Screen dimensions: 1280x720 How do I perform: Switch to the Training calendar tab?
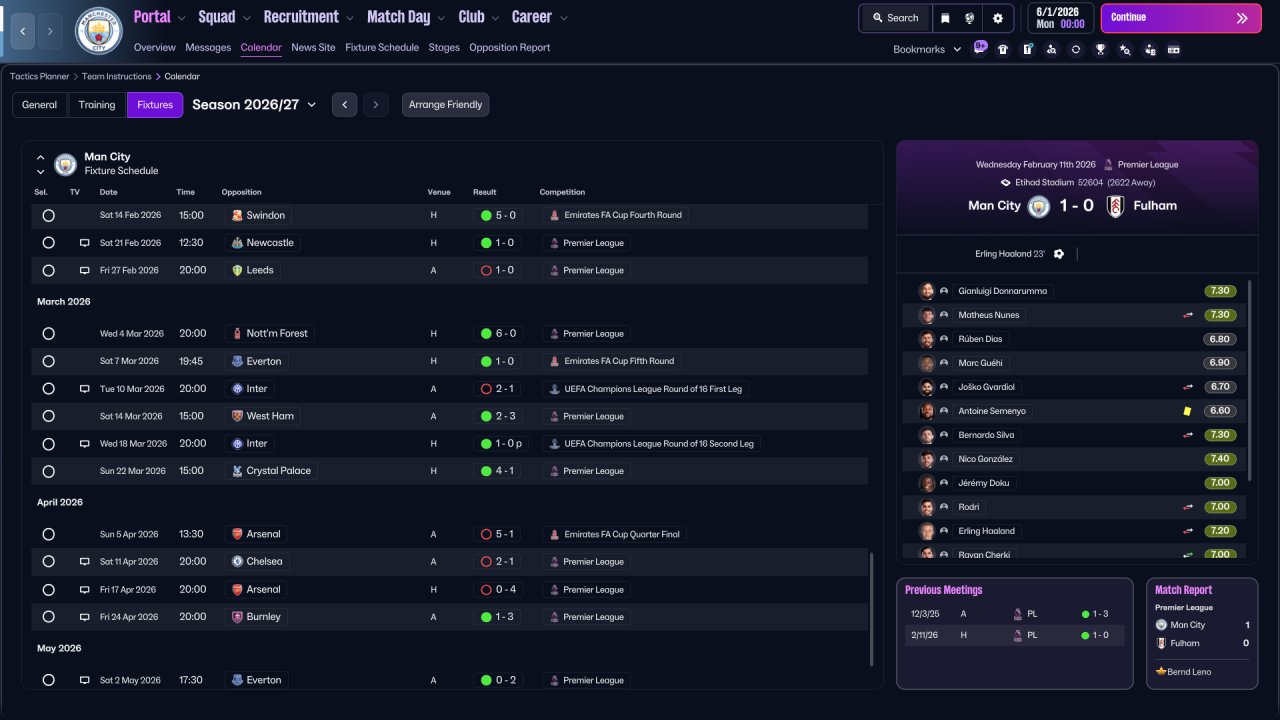pos(97,105)
